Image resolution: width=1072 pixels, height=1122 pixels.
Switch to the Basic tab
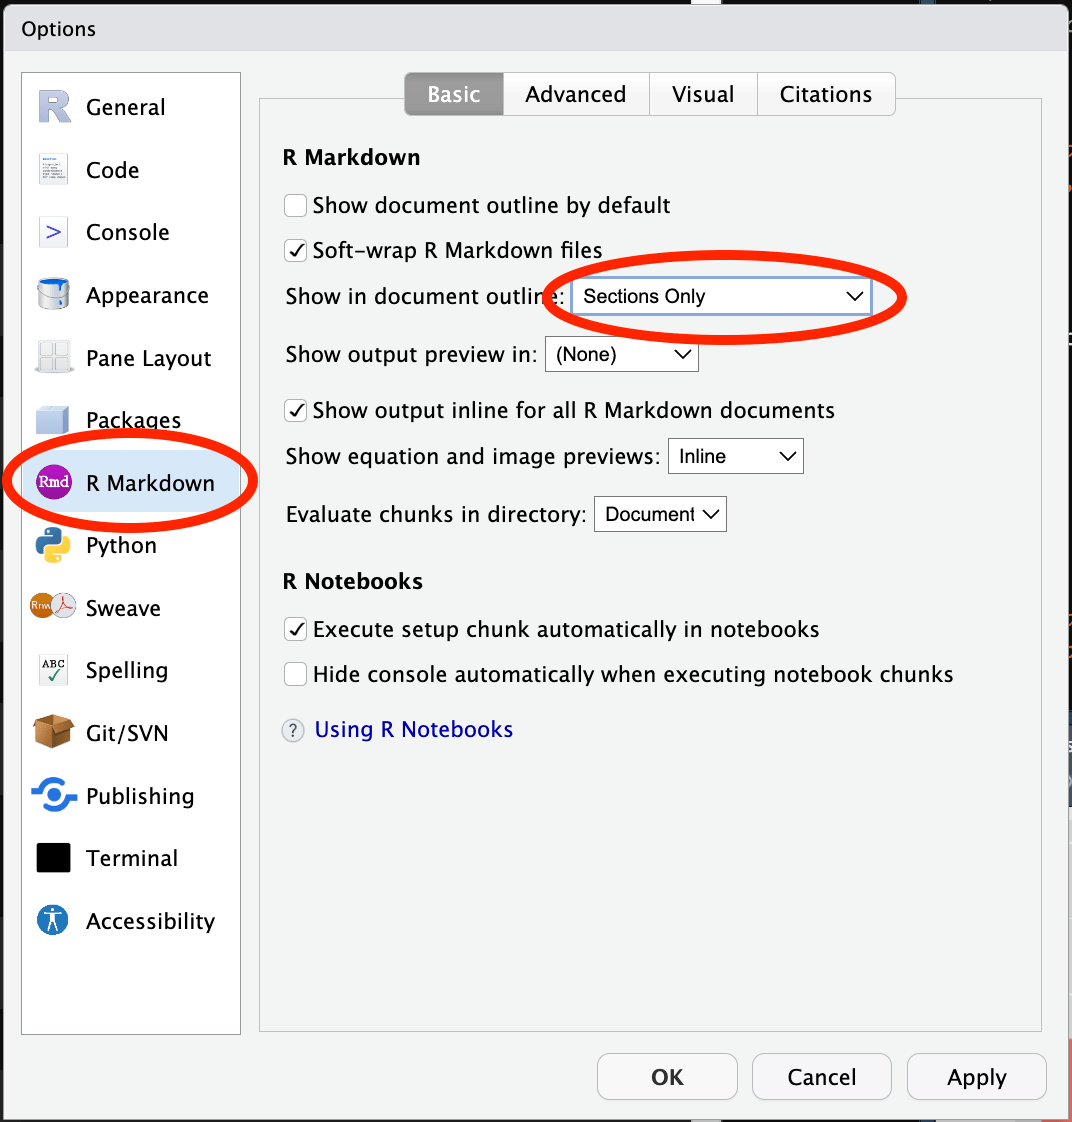(454, 94)
